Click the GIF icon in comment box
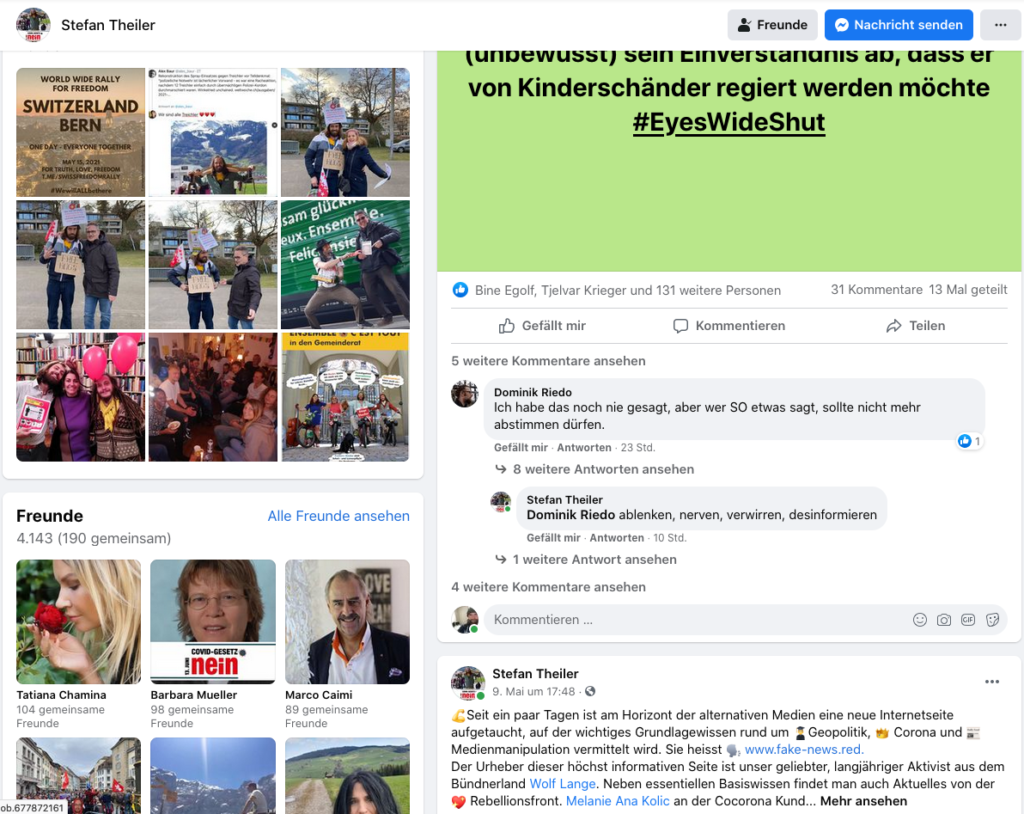Screen dimensions: 1024x814 click(968, 620)
